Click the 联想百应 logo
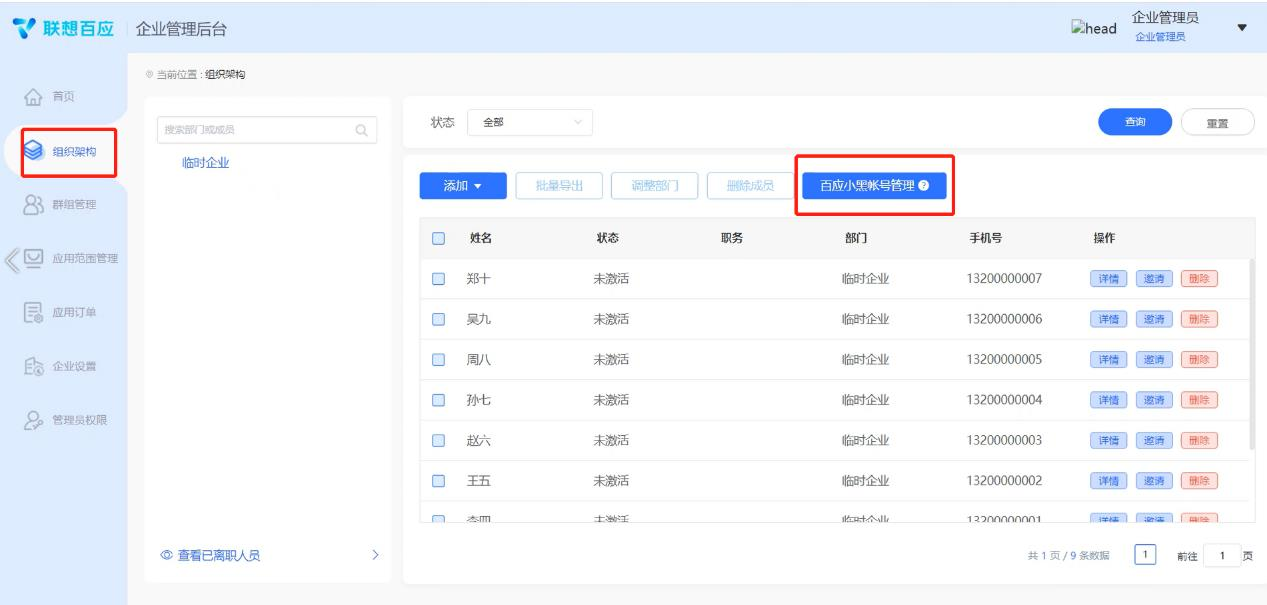Screen dimensions: 1267x605 pos(63,28)
